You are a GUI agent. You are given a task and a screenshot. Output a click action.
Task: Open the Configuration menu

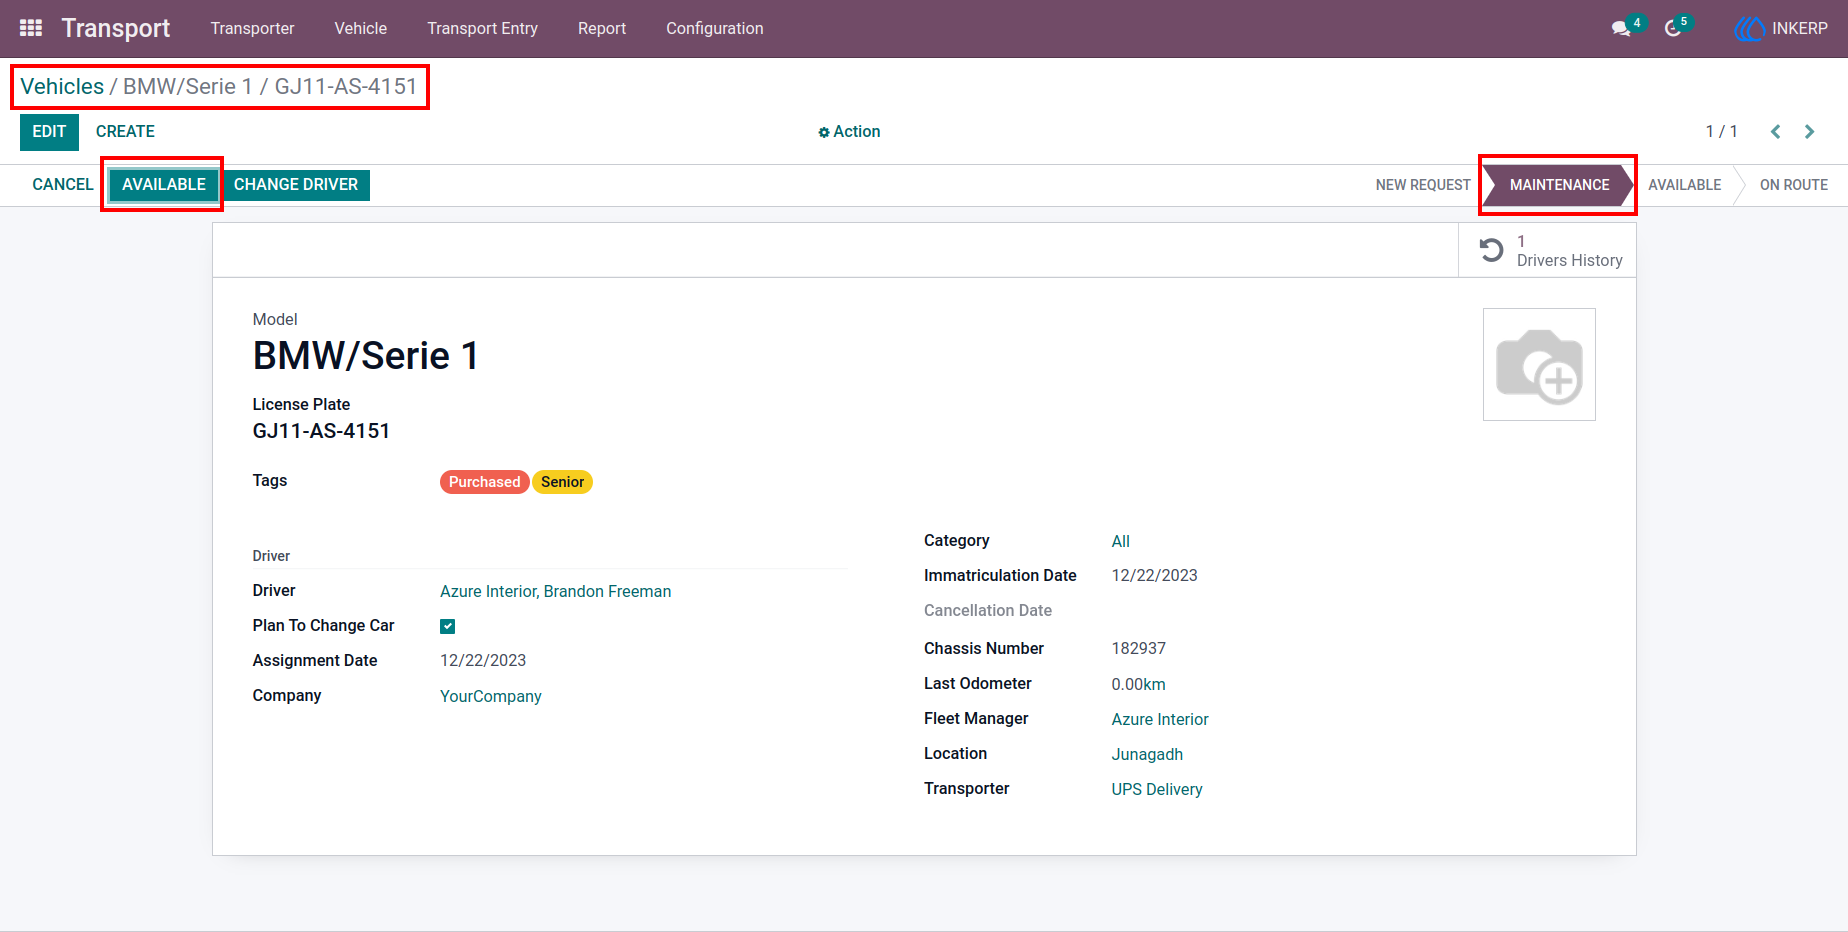[x=715, y=29]
